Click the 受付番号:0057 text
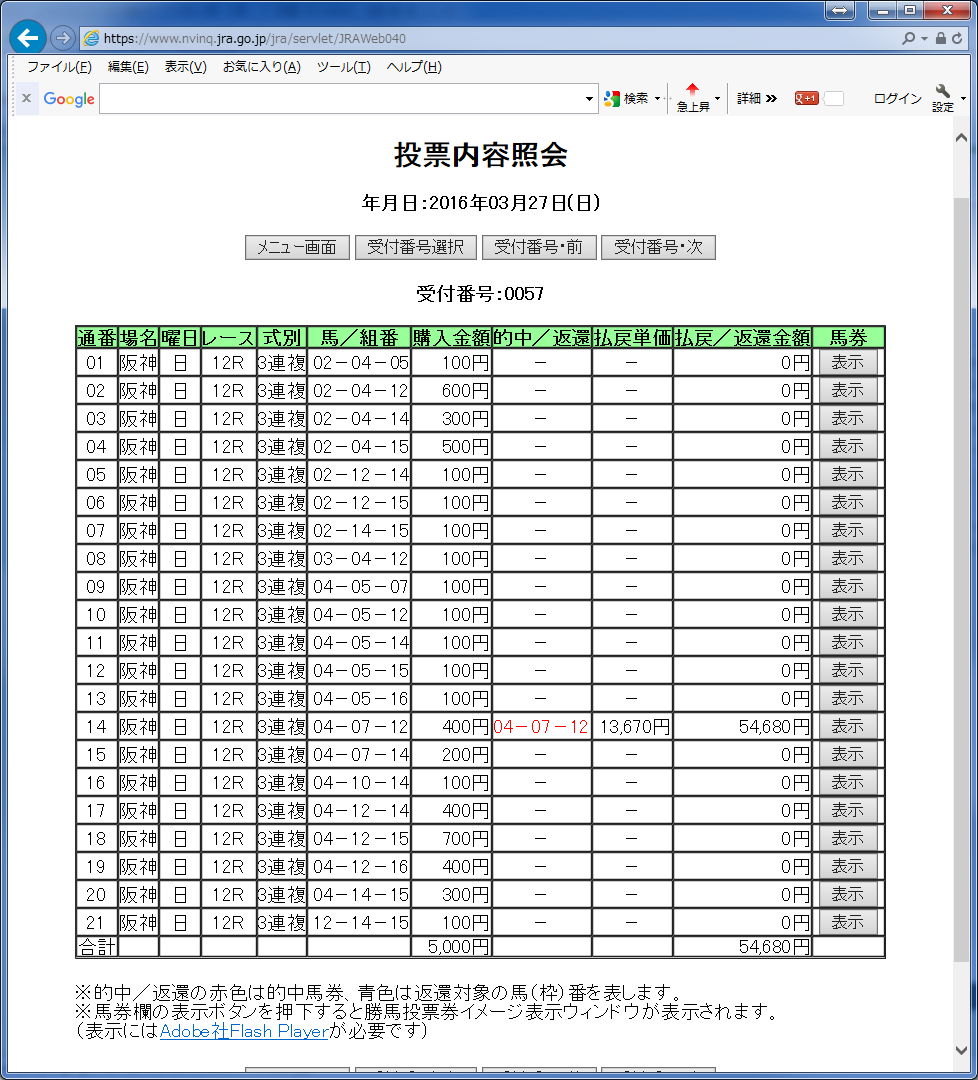978x1080 pixels. 480,294
